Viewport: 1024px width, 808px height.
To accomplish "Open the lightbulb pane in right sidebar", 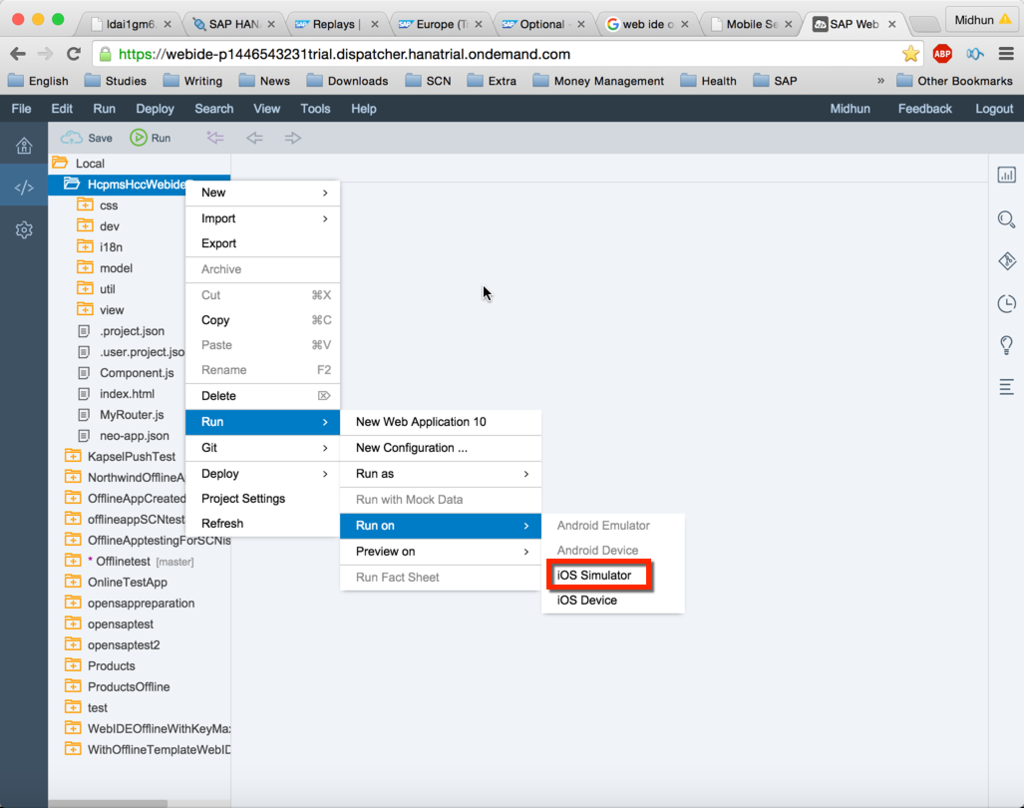I will [x=1006, y=345].
